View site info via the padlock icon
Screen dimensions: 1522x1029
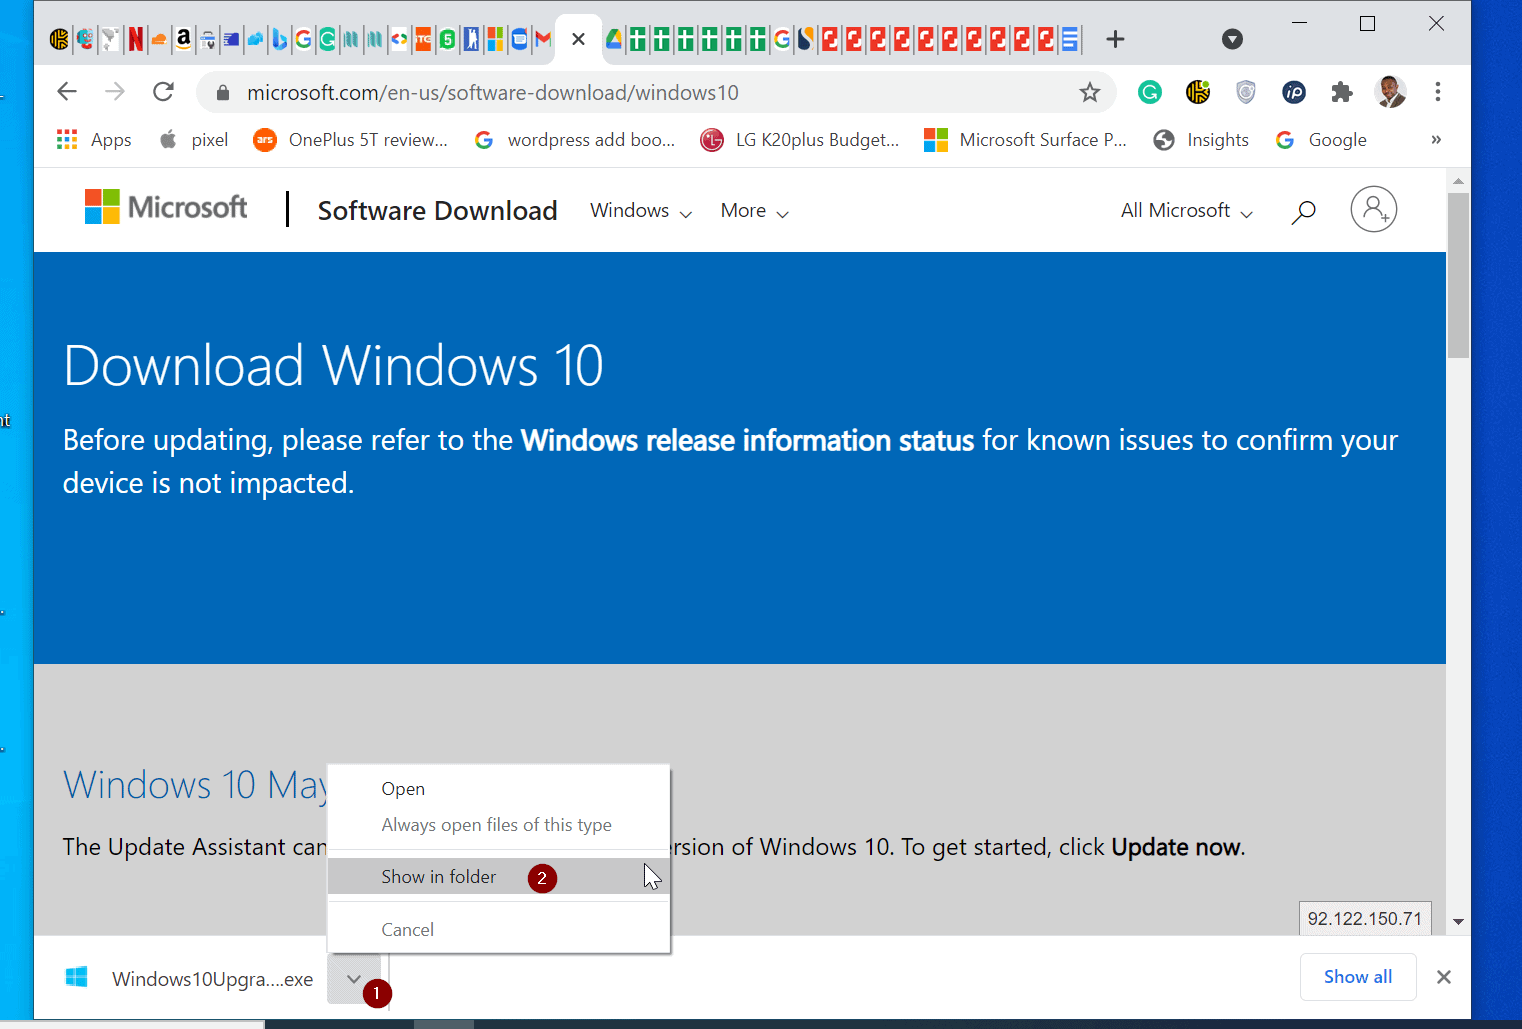point(223,93)
